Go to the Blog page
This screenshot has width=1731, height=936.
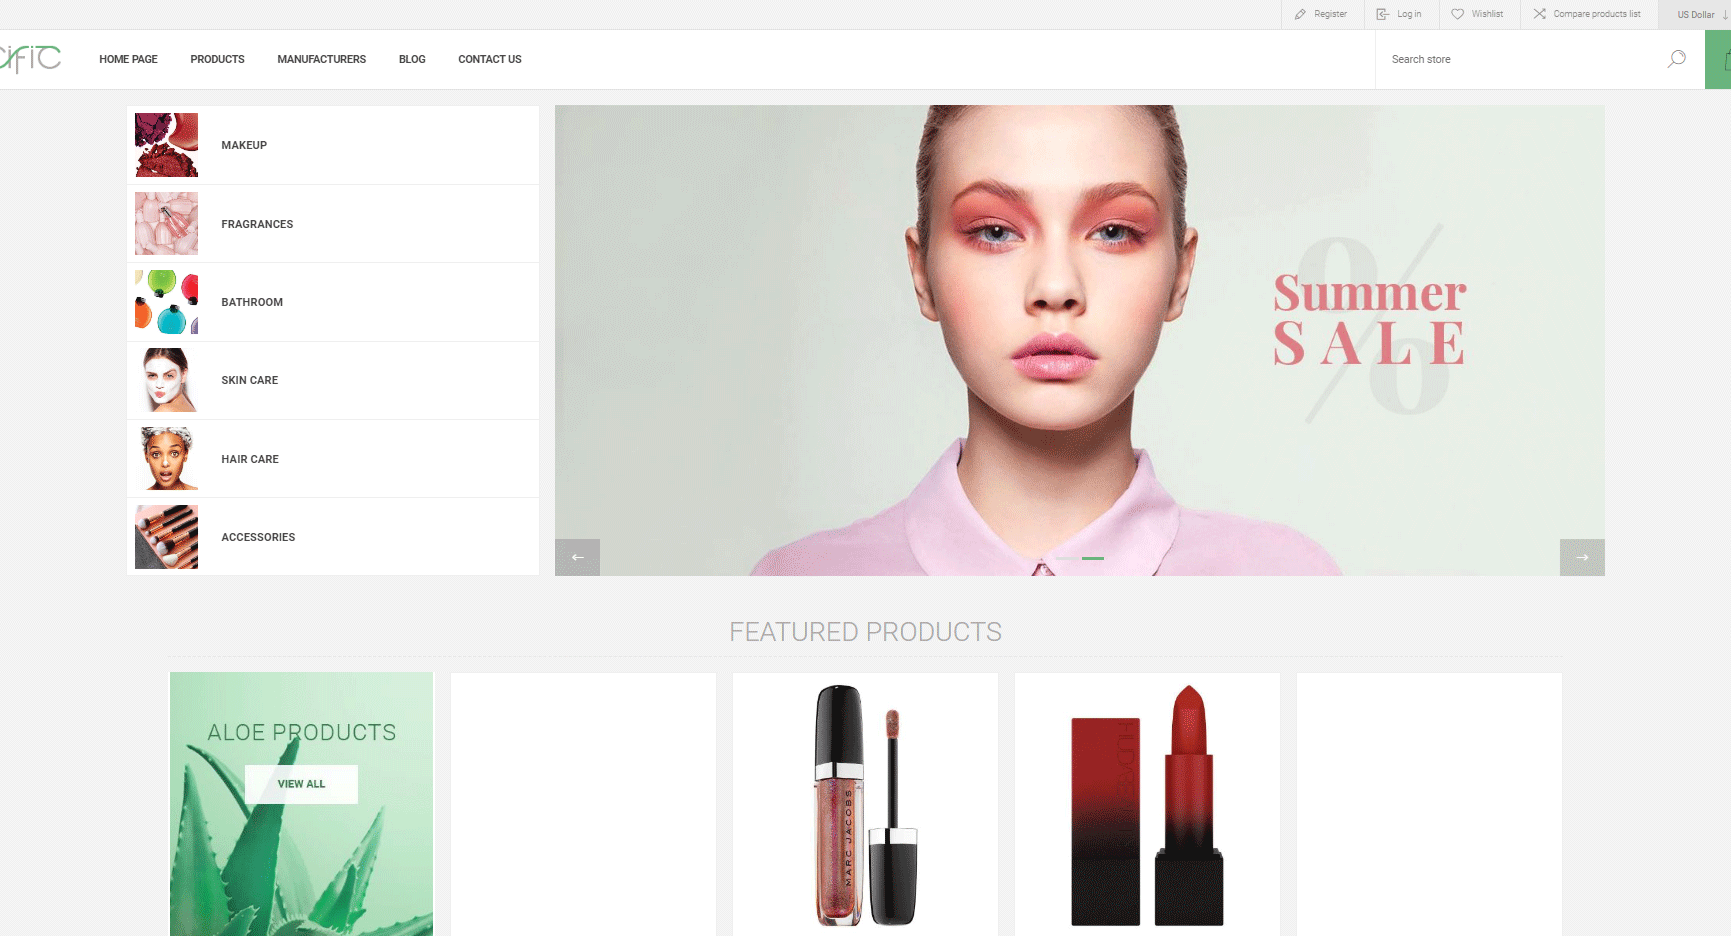[x=412, y=59]
